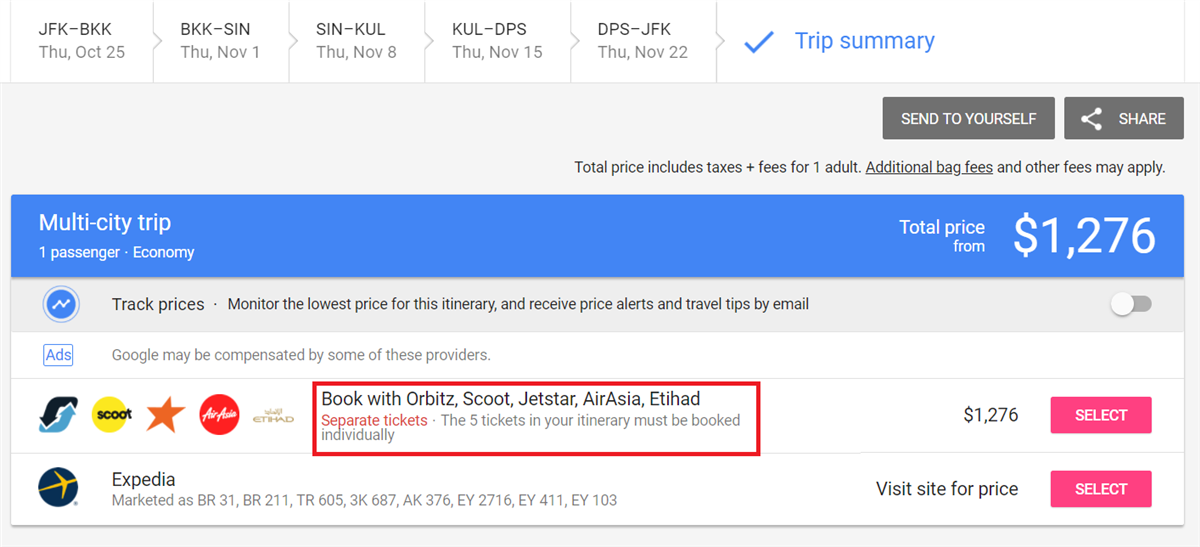The width and height of the screenshot is (1200, 547).
Task: Select the $1,276 separate tickets option
Action: coord(1101,415)
